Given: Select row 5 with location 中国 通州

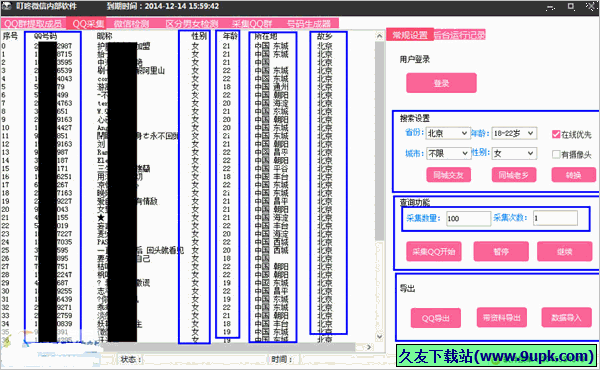Looking at the screenshot, I should click(272, 87).
